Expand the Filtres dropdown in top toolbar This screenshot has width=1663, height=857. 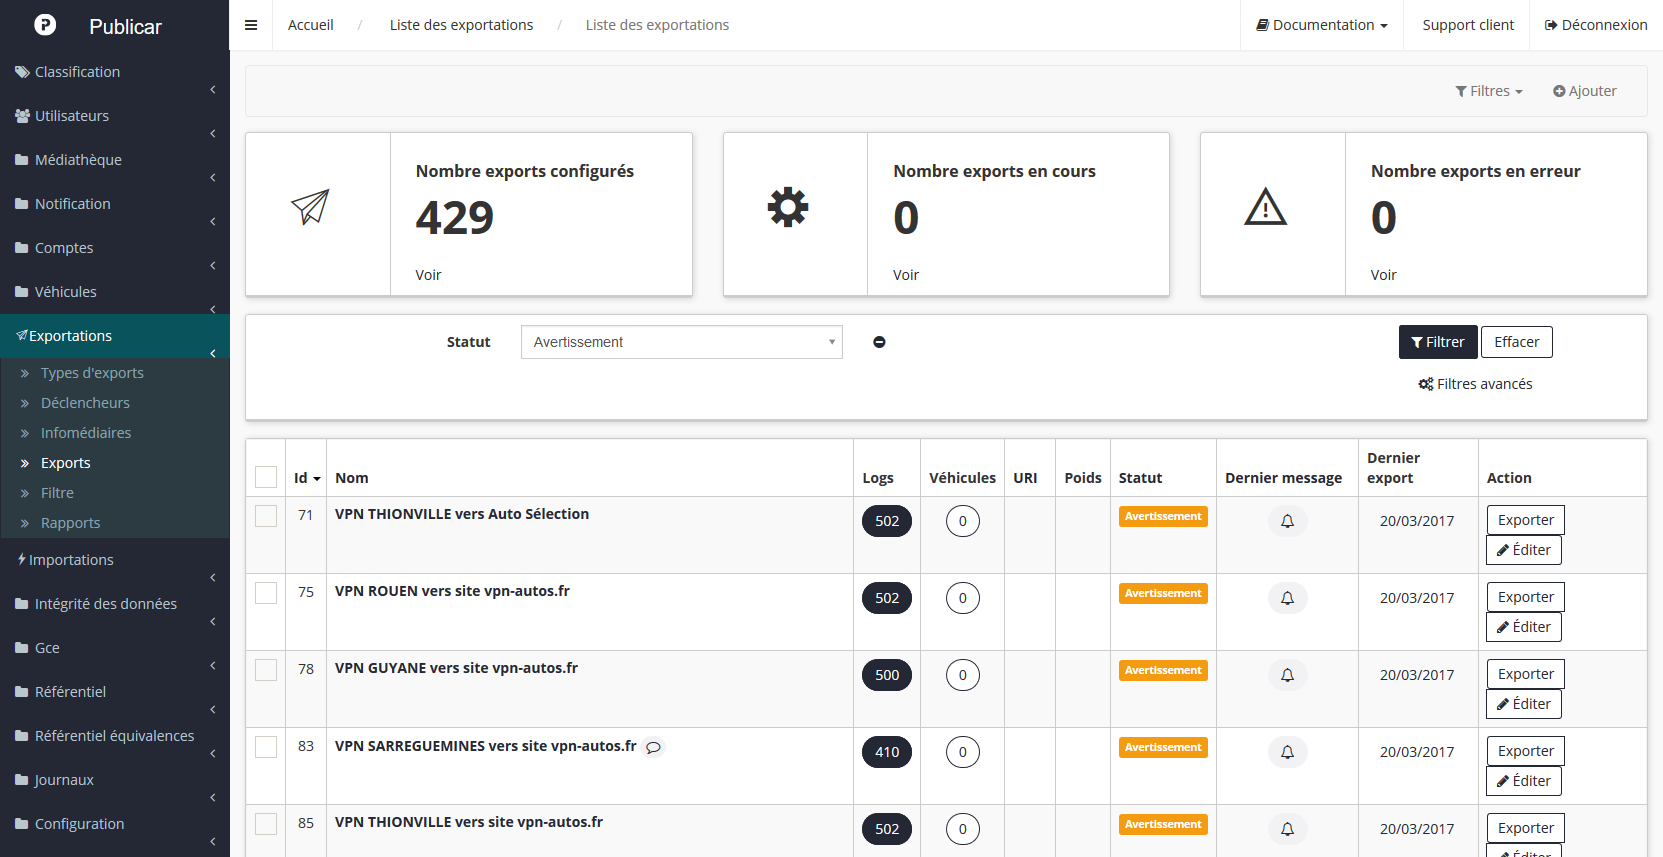(1488, 91)
